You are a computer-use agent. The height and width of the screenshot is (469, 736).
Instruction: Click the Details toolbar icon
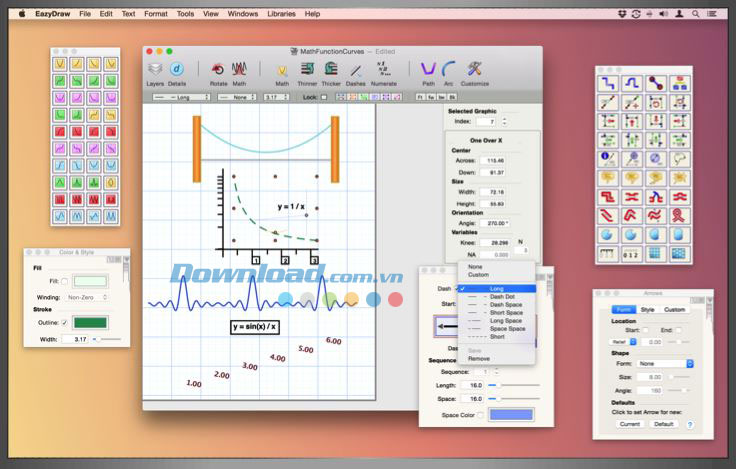click(x=177, y=69)
